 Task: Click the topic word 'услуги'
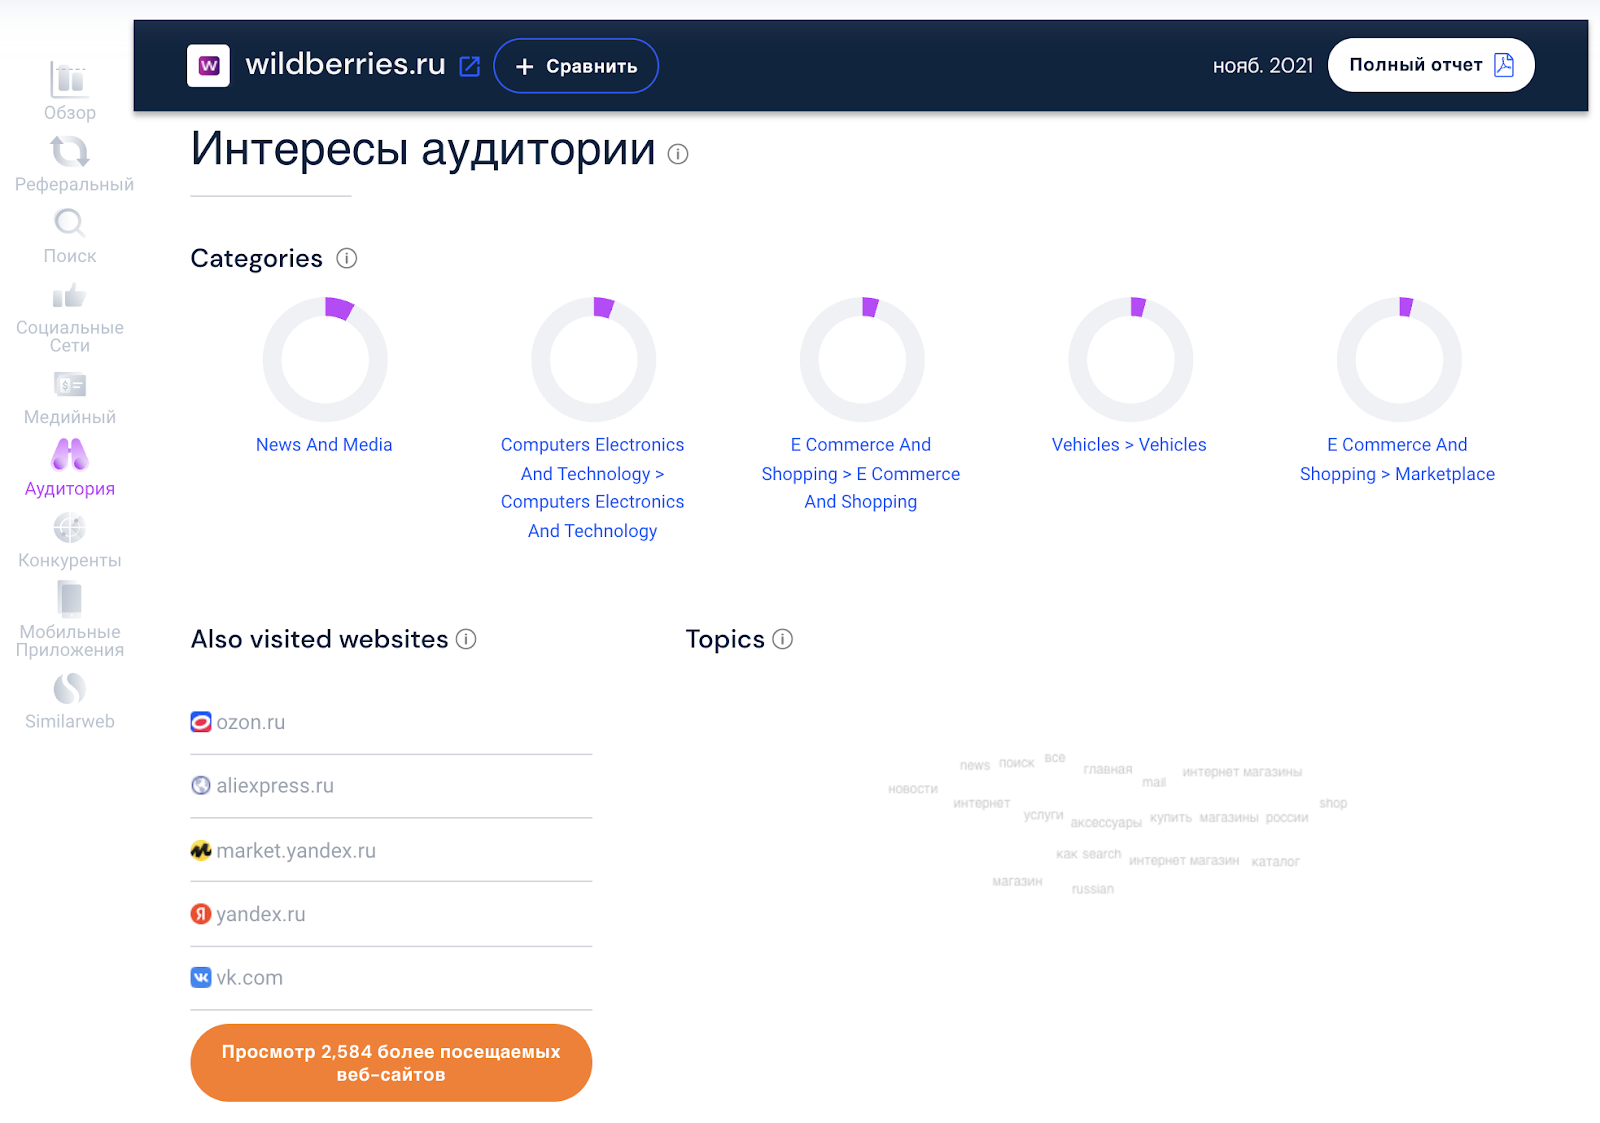pyautogui.click(x=1043, y=815)
